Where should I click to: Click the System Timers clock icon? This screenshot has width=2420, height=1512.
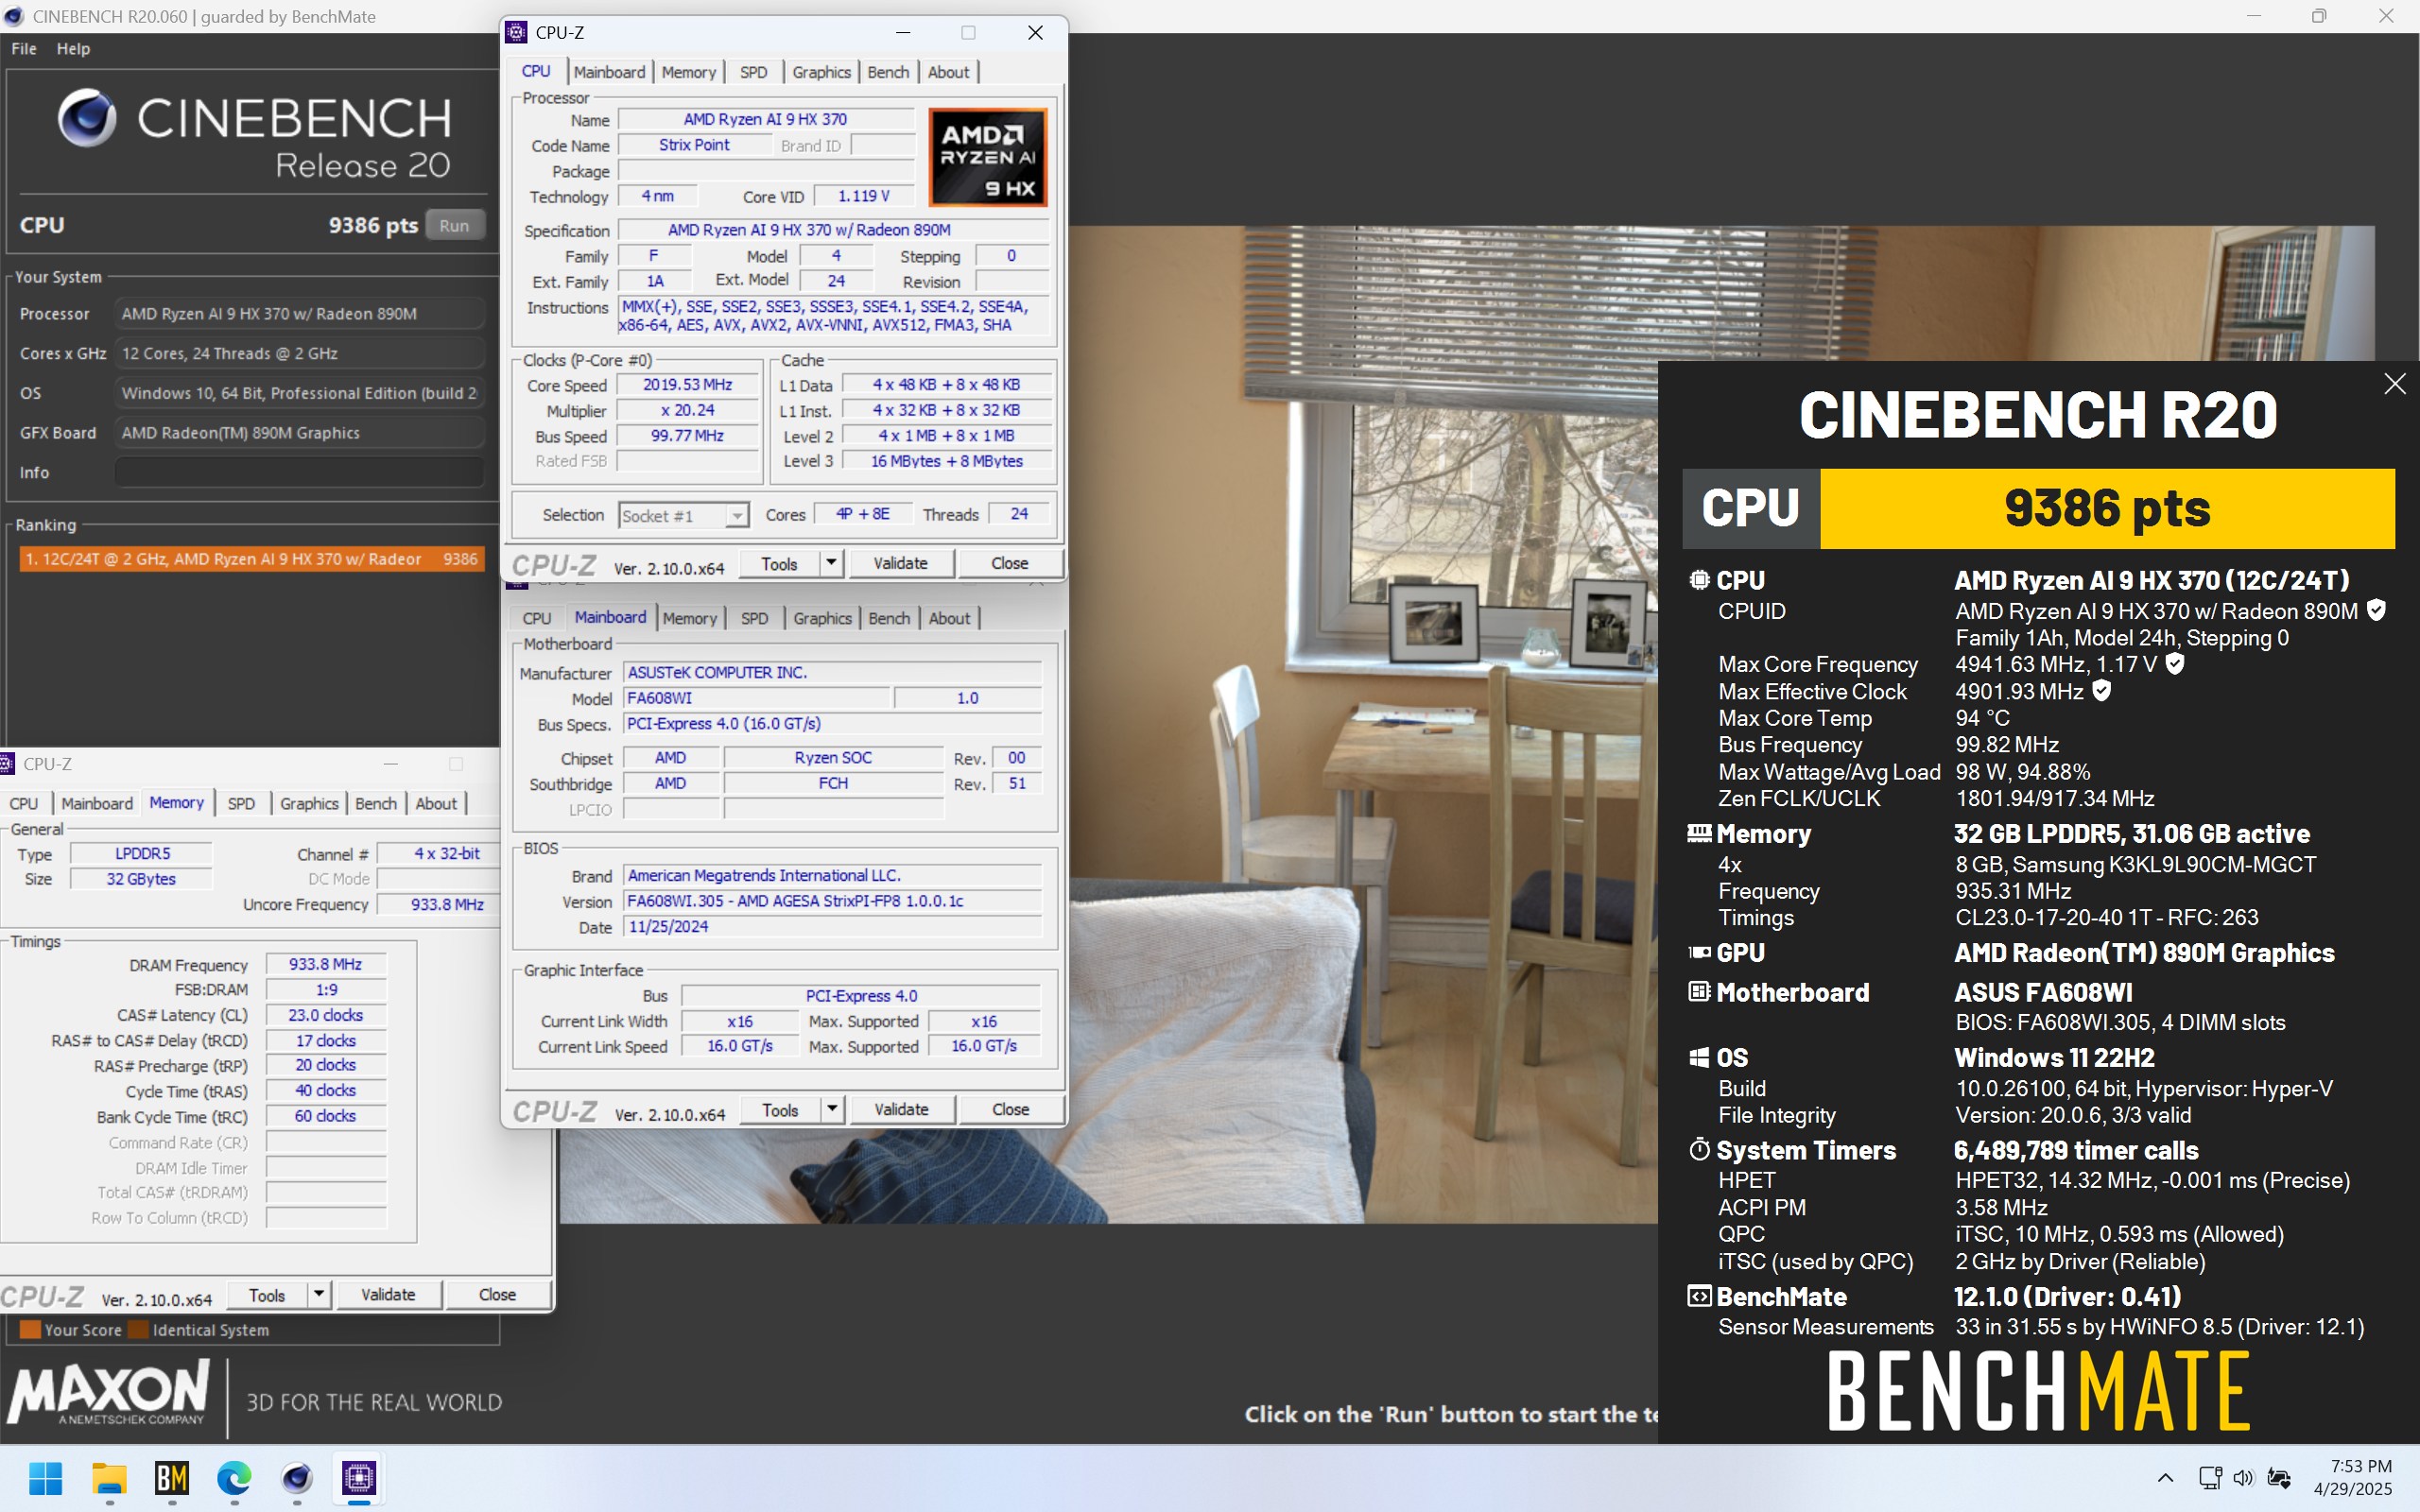tap(1698, 1149)
